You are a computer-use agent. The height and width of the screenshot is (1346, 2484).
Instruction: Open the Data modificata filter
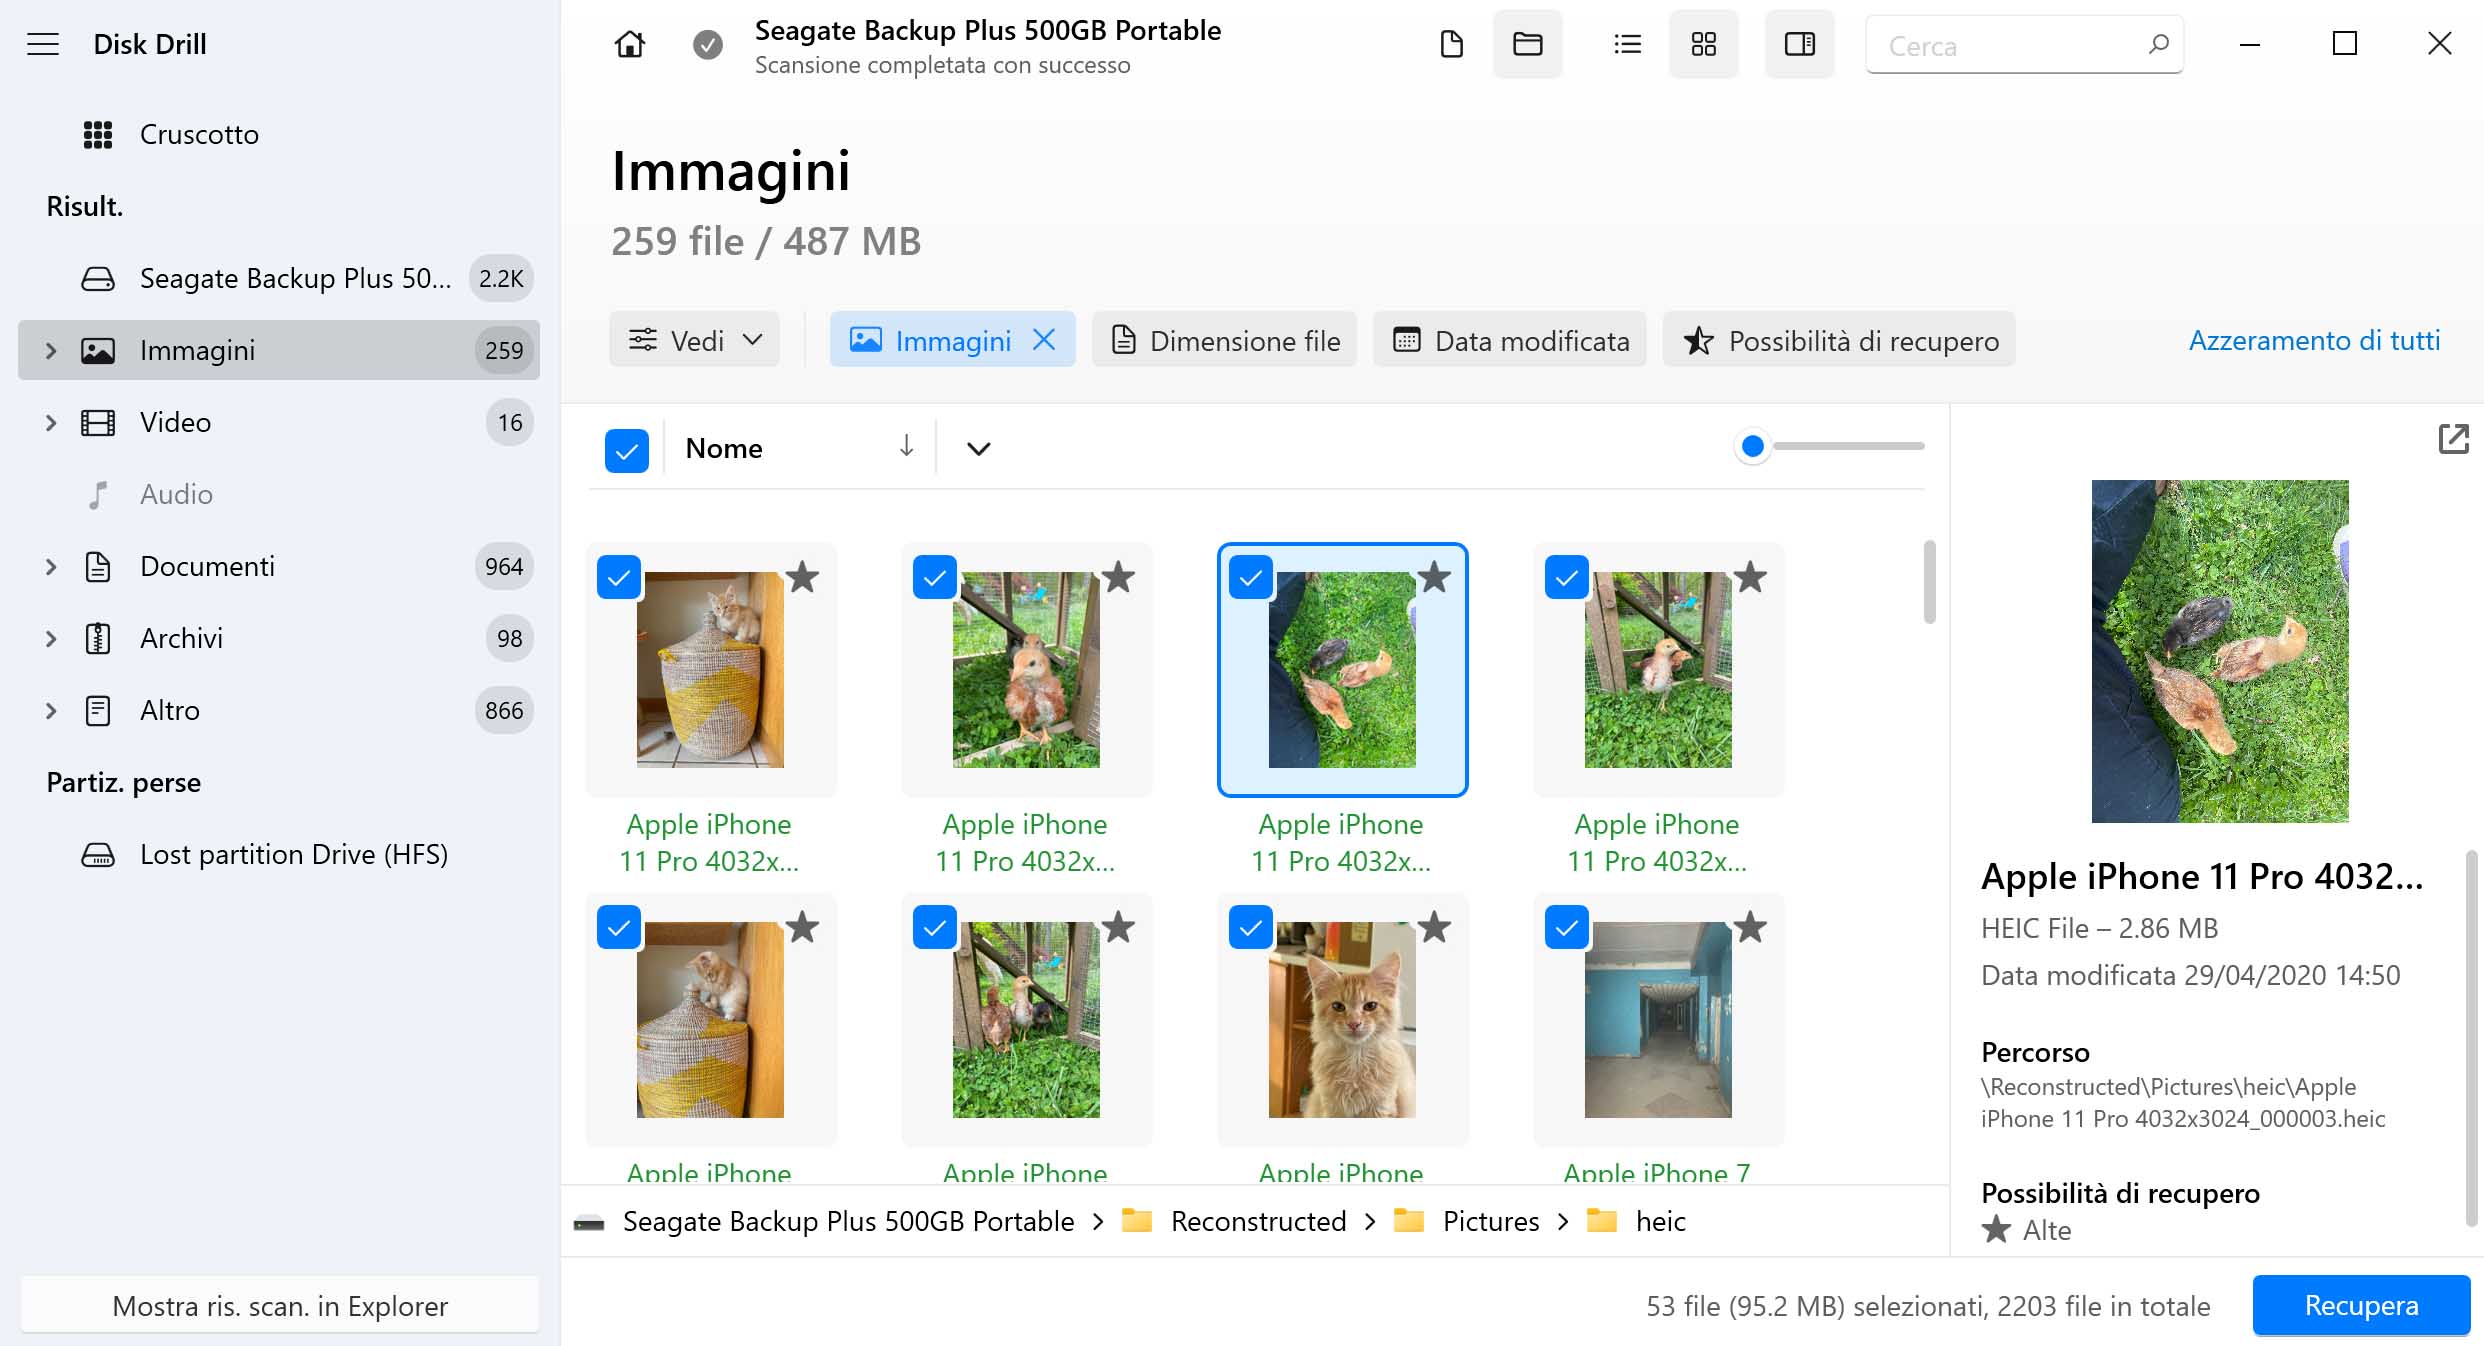coord(1511,340)
